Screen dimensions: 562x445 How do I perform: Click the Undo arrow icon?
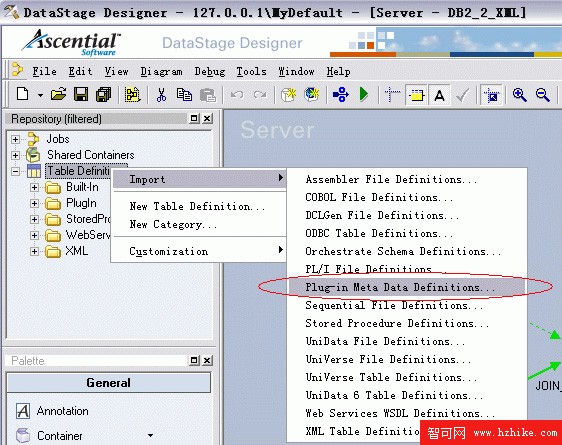[x=237, y=95]
